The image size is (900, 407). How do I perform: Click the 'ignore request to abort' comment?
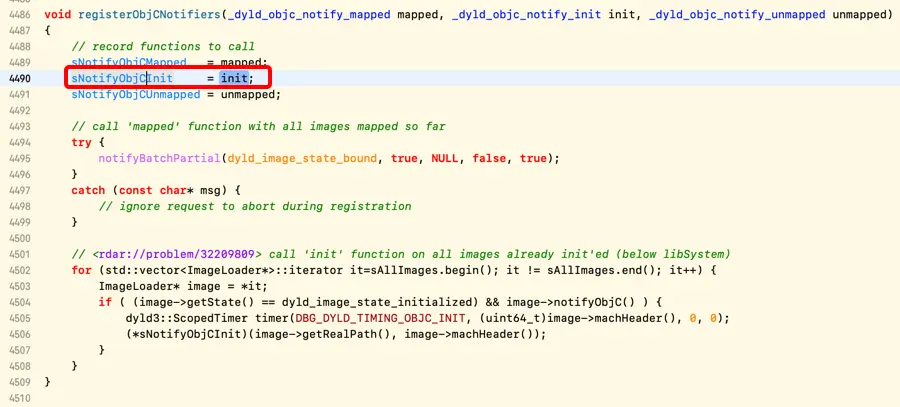tap(255, 206)
